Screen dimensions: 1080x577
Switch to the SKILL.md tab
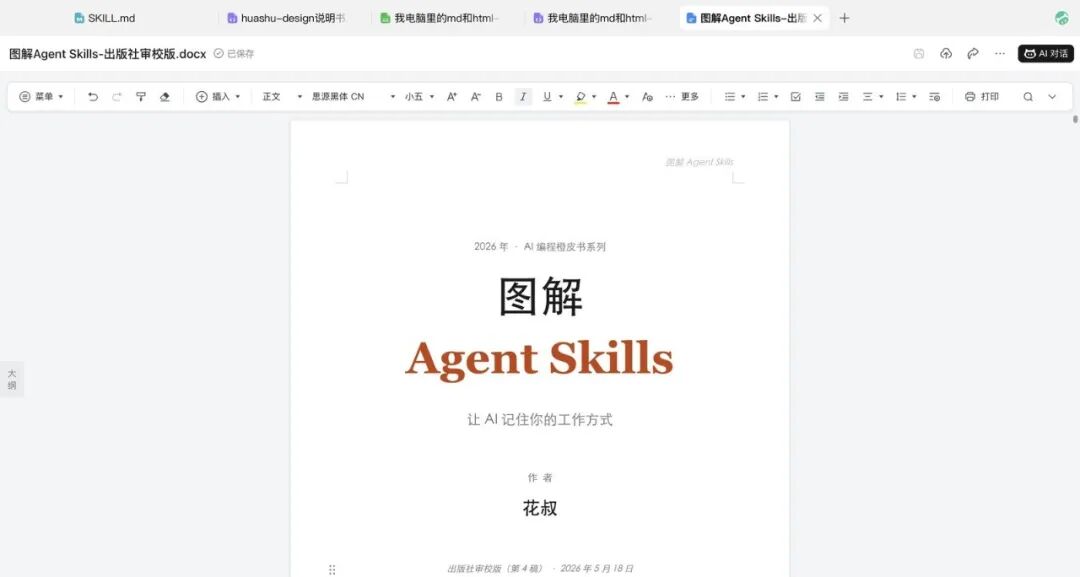pos(105,19)
